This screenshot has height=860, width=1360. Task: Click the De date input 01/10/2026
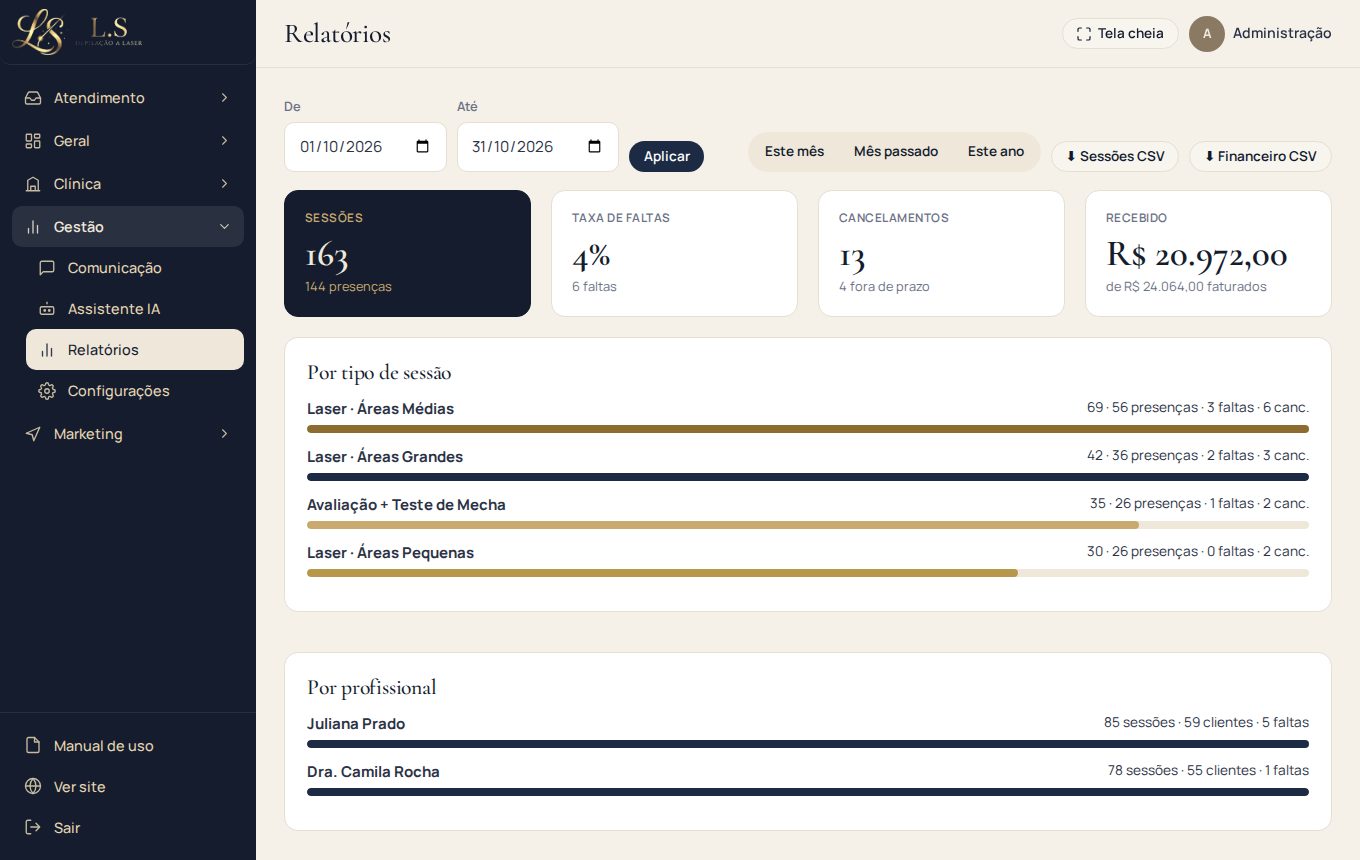click(365, 147)
